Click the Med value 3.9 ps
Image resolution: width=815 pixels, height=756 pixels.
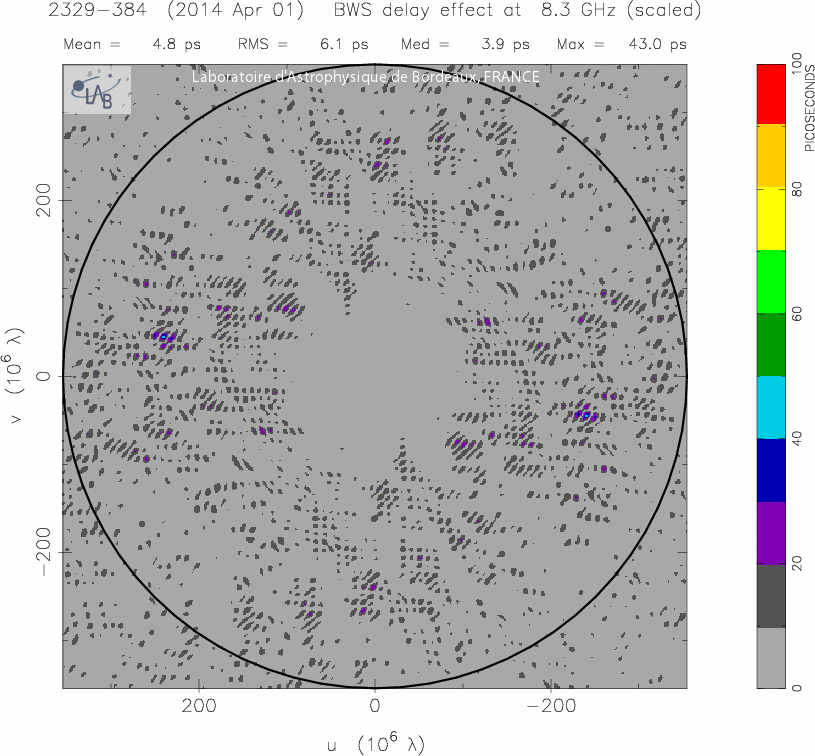pyautogui.click(x=505, y=45)
